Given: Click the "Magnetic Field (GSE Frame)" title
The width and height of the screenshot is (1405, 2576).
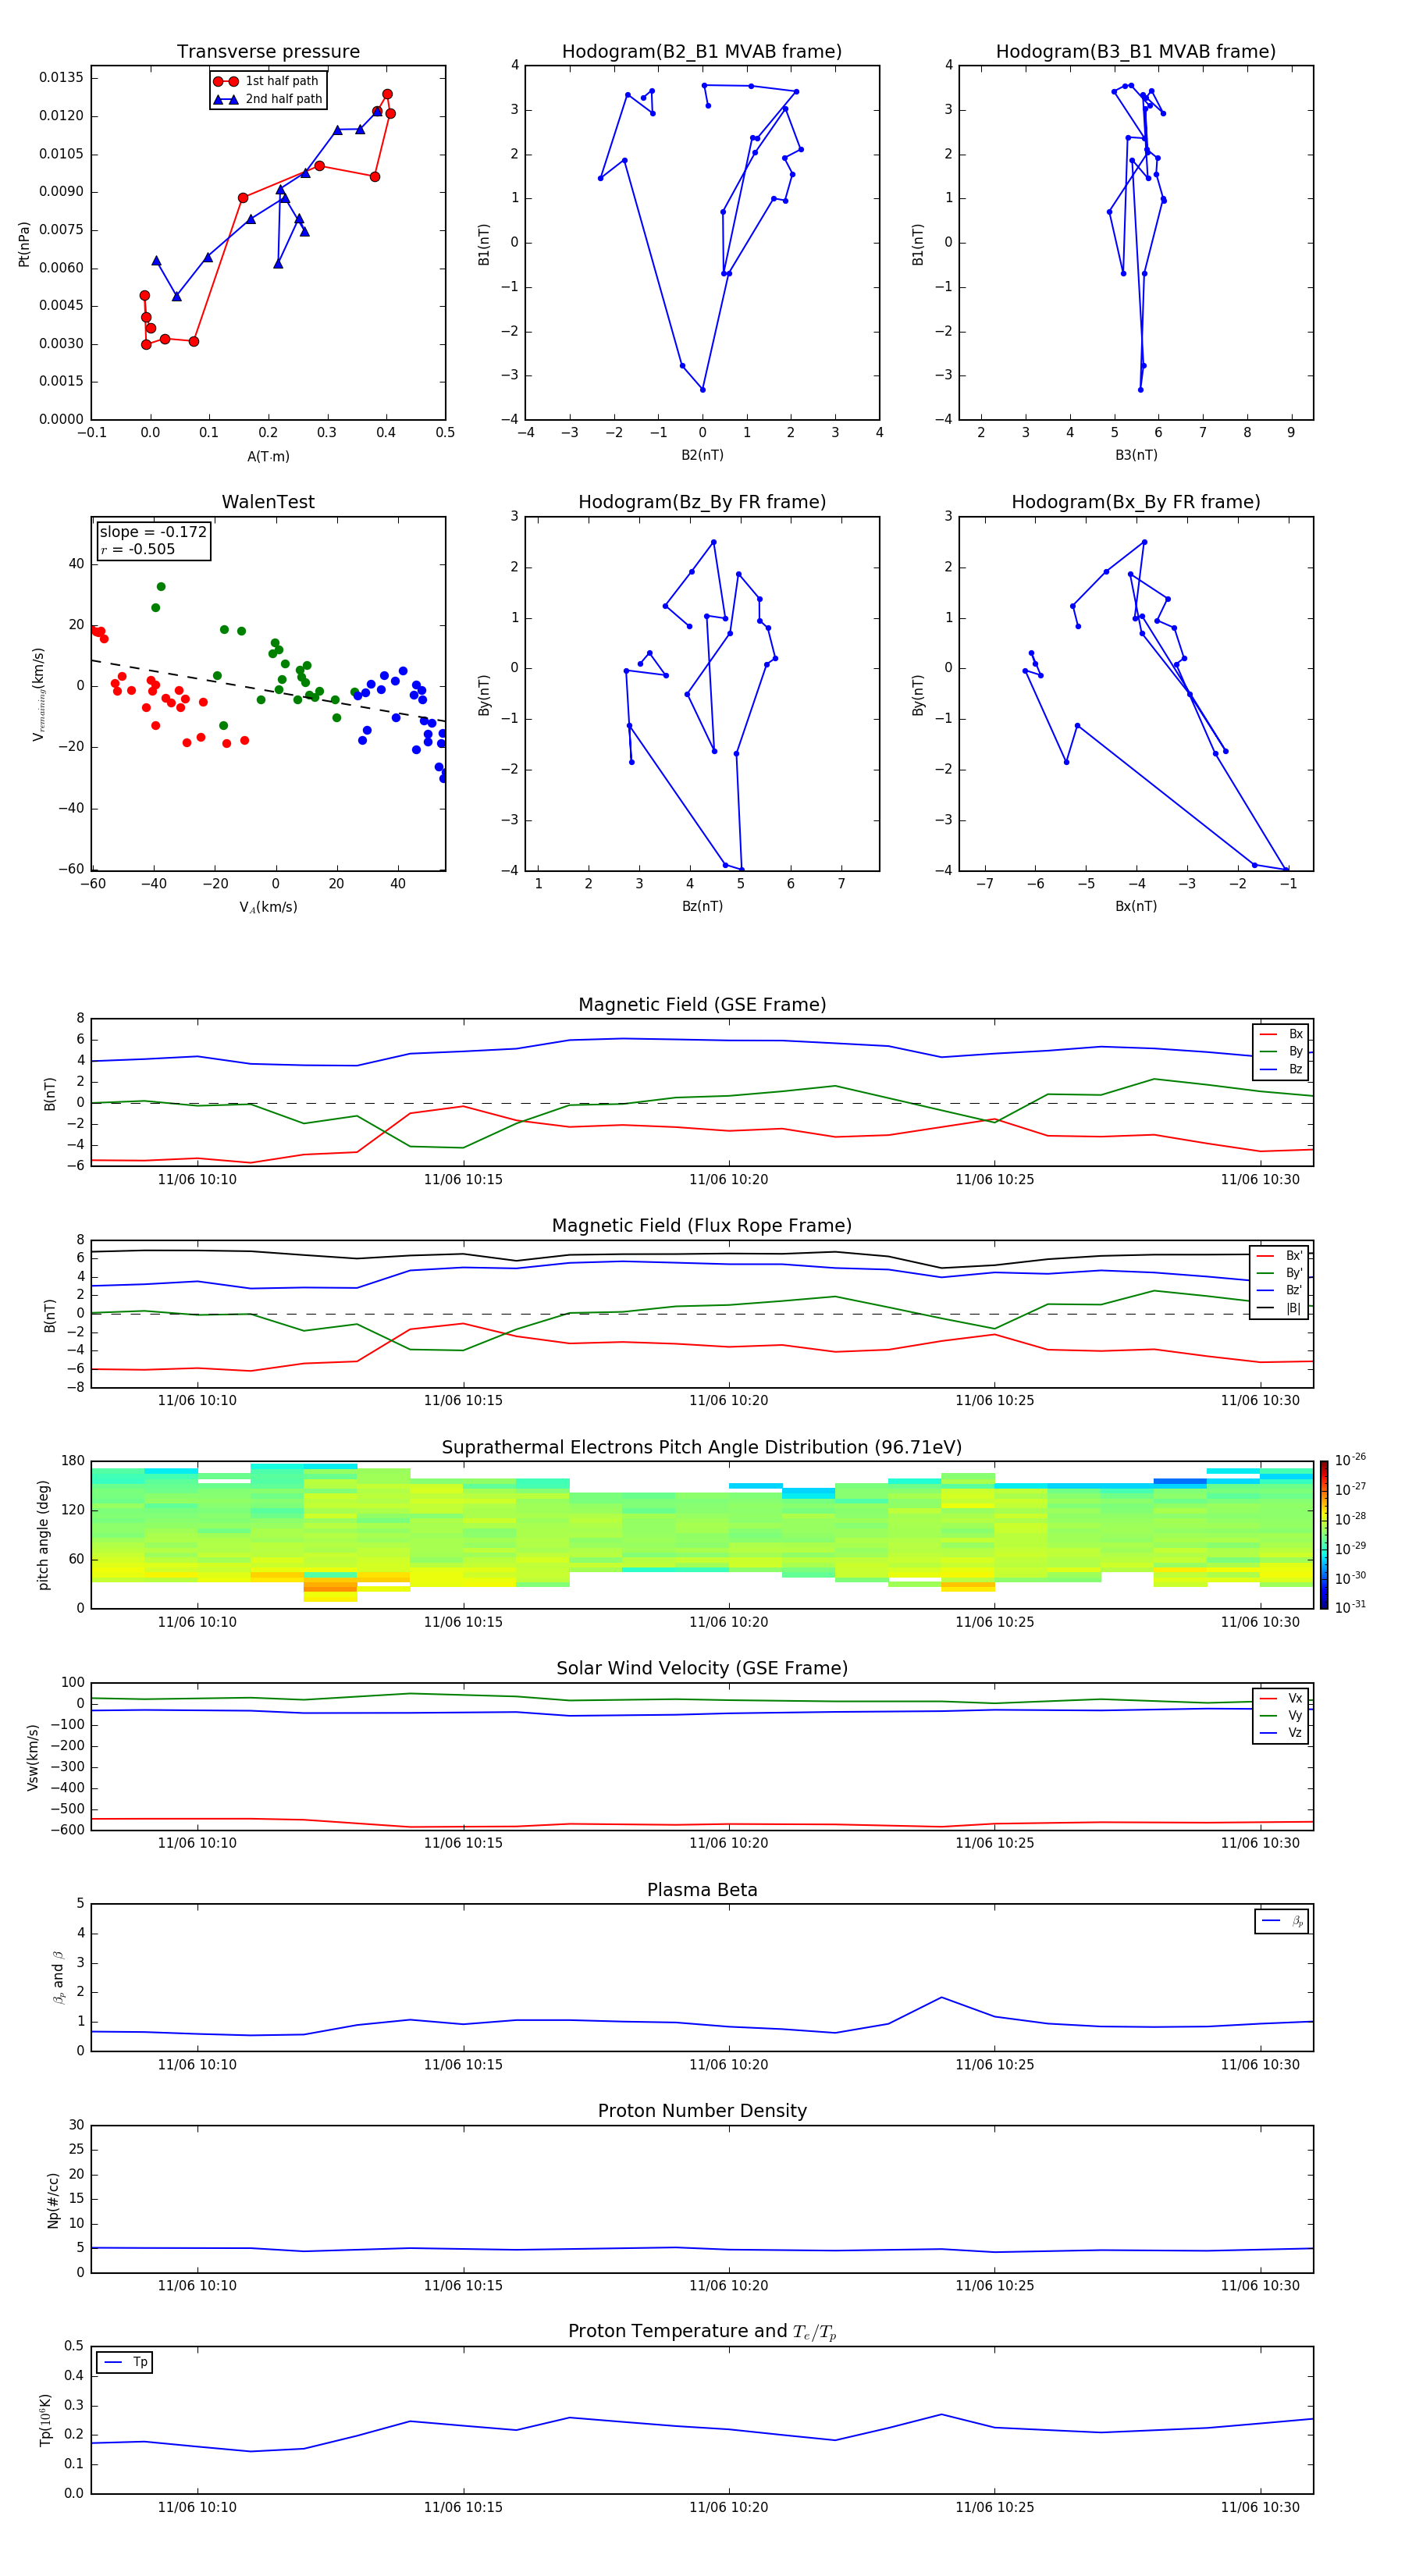Looking at the screenshot, I should point(702,1005).
